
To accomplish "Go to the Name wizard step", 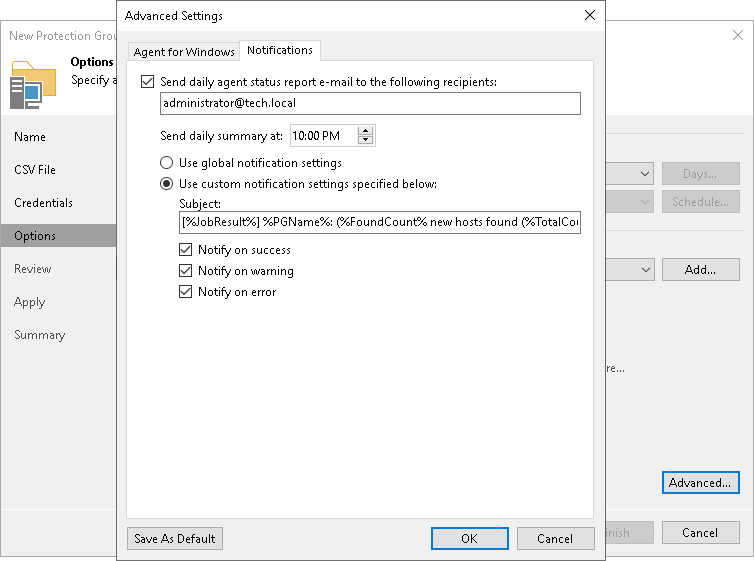I will pyautogui.click(x=30, y=137).
